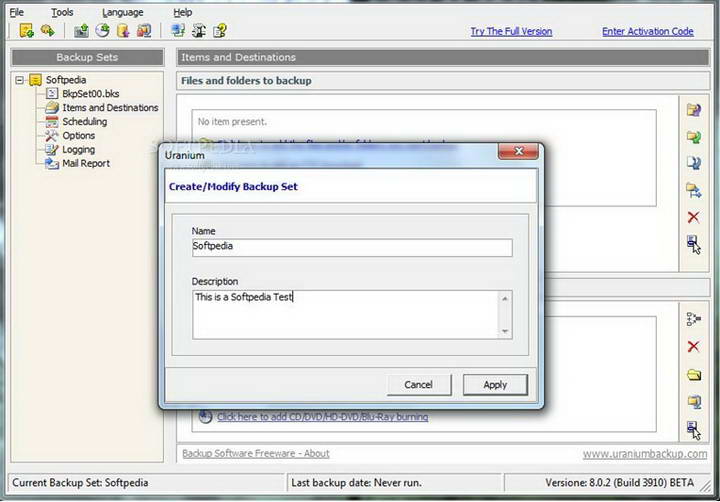Image resolution: width=720 pixels, height=502 pixels.
Task: Open the Logging tree entry
Action: [x=79, y=150]
